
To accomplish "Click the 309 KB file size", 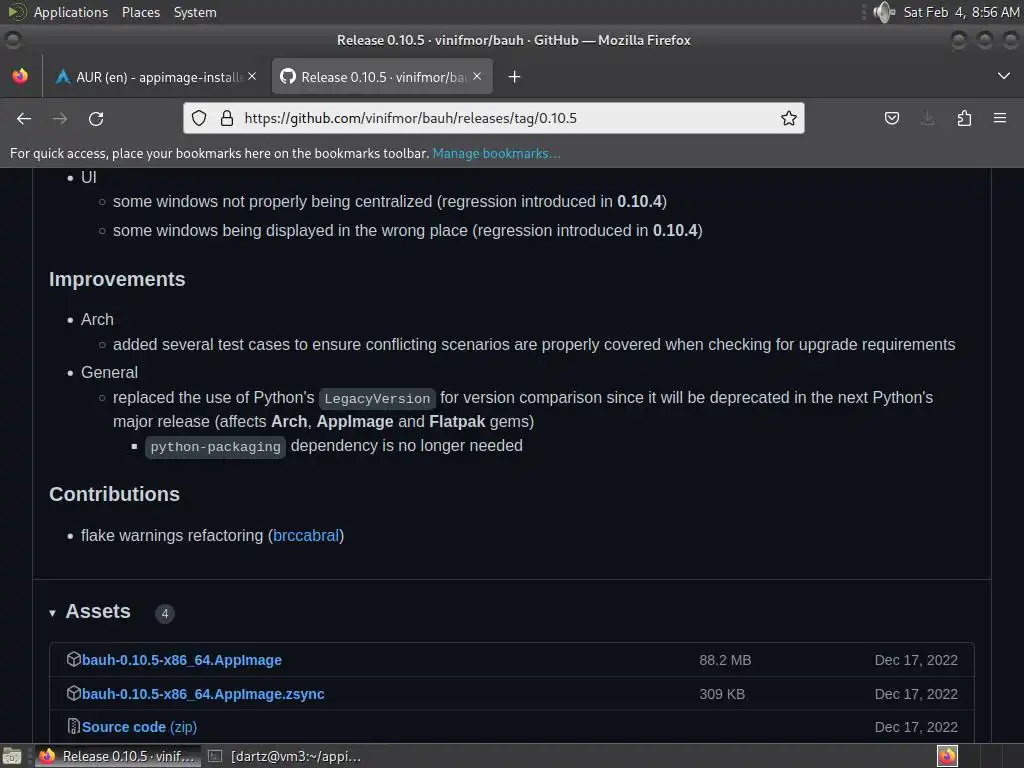I will pyautogui.click(x=722, y=694).
